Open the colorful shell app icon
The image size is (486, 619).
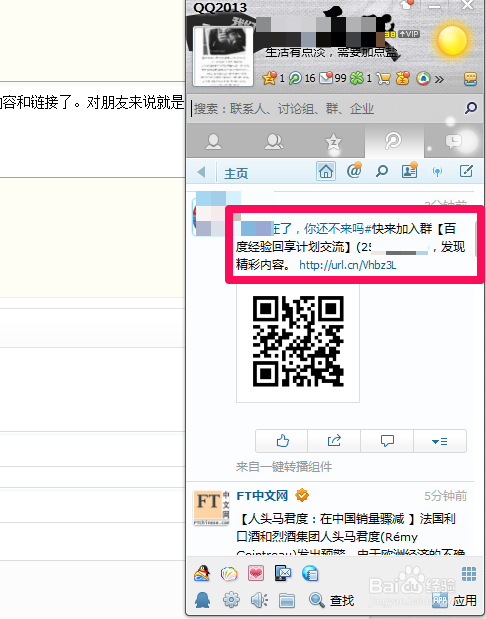pyautogui.click(x=229, y=574)
